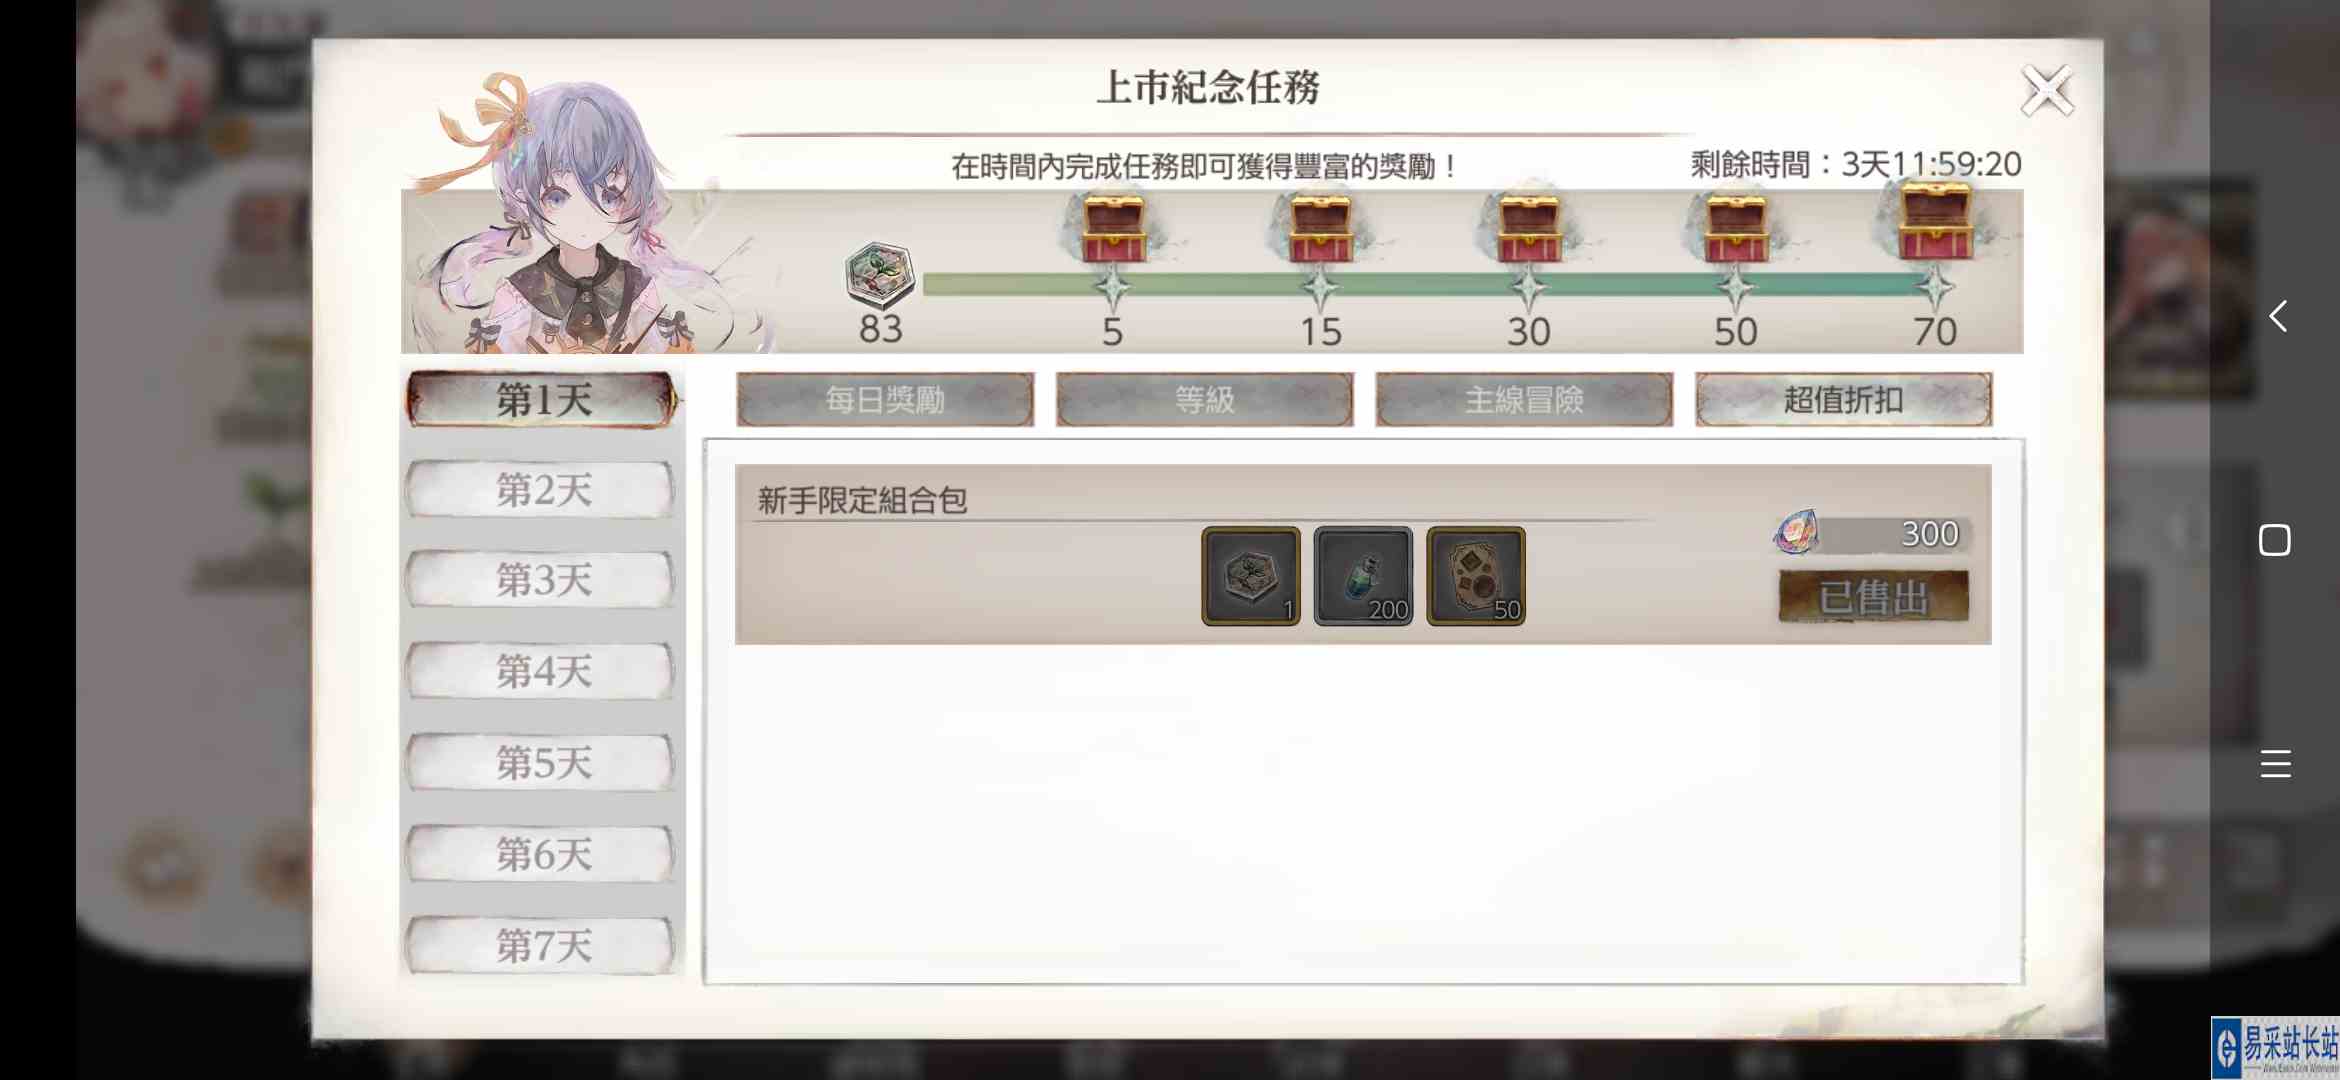Image resolution: width=2340 pixels, height=1080 pixels.
Task: Inspect the hexagon token item with quantity 1
Action: tap(1251, 576)
